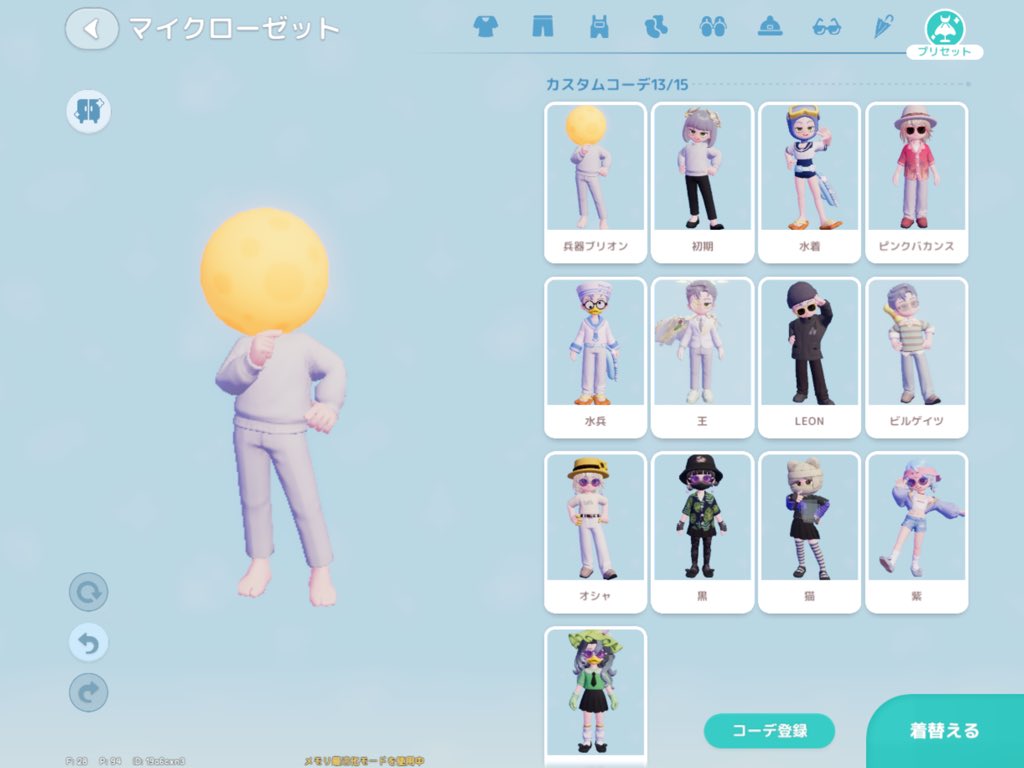Open the overalls category icon
This screenshot has width=1024, height=768.
pyautogui.click(x=599, y=27)
